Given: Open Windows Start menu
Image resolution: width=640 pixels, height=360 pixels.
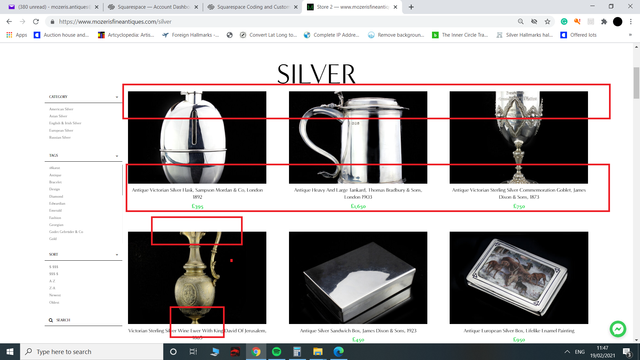Looking at the screenshot, I should tap(10, 351).
